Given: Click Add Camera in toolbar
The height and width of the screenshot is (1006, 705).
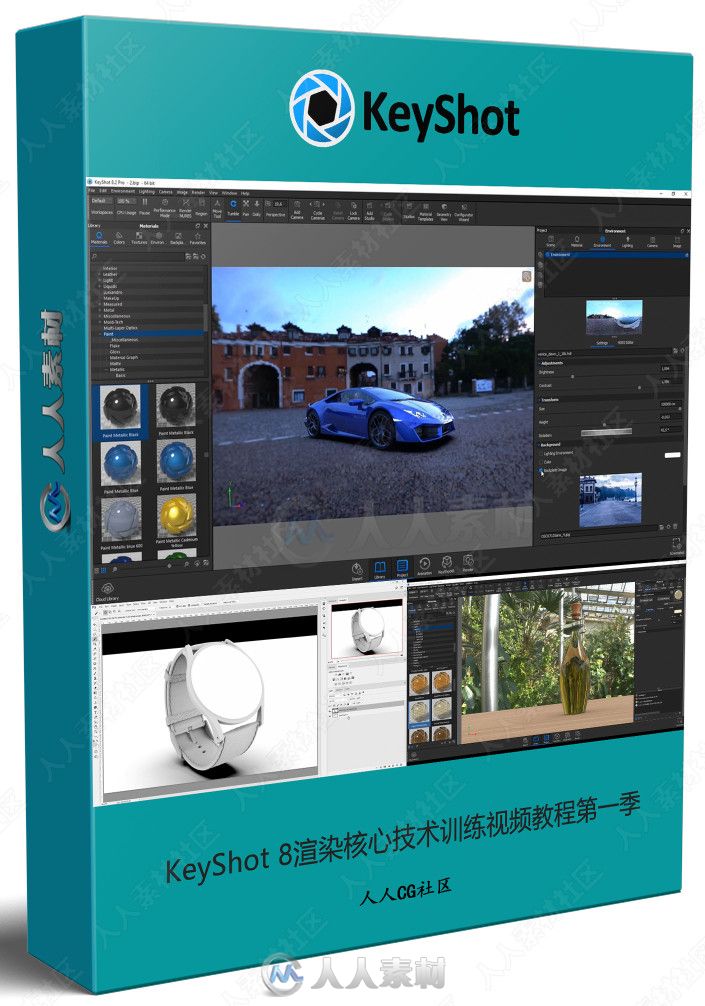Looking at the screenshot, I should click(297, 209).
